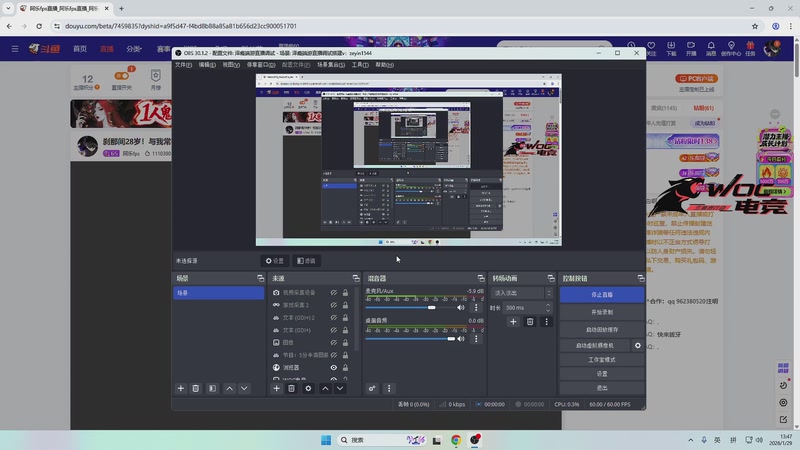
Task: Open the 帮助 menu in OBS
Action: pos(384,65)
